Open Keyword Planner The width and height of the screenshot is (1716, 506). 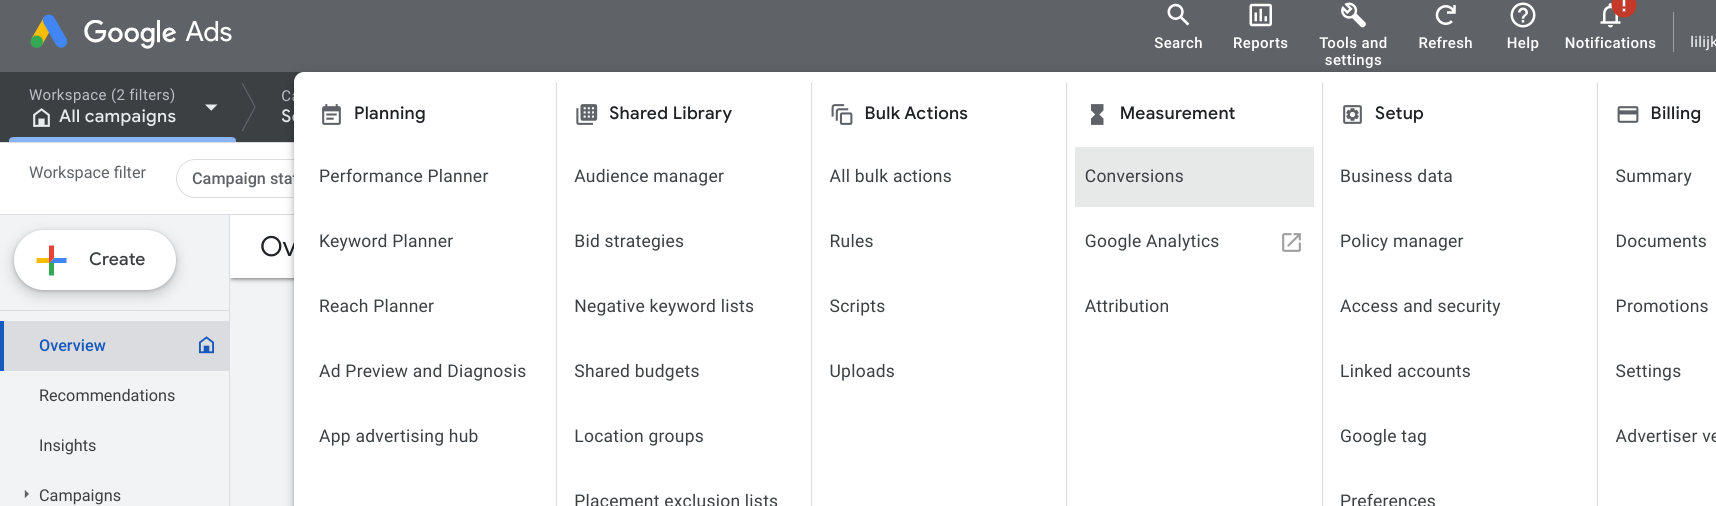(386, 241)
